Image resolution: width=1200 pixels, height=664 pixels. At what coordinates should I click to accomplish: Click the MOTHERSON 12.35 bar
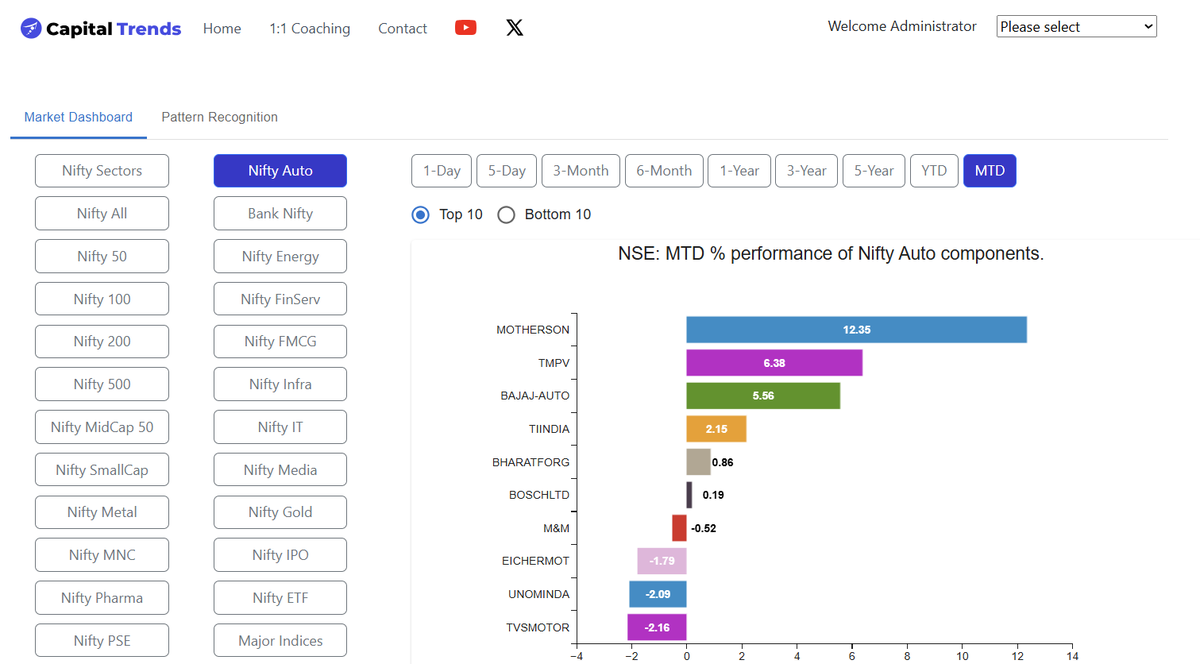857,329
